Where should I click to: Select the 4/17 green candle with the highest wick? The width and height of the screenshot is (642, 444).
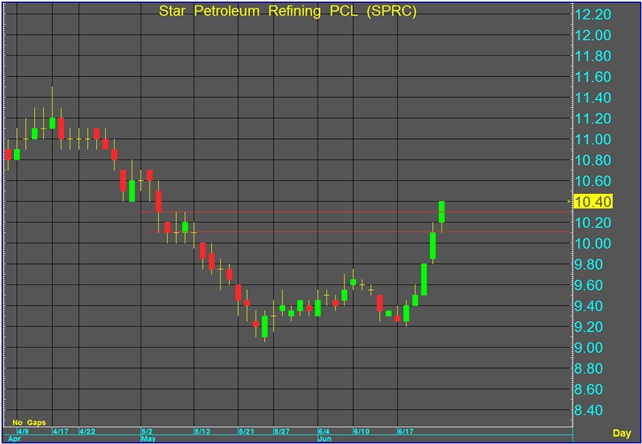52,123
